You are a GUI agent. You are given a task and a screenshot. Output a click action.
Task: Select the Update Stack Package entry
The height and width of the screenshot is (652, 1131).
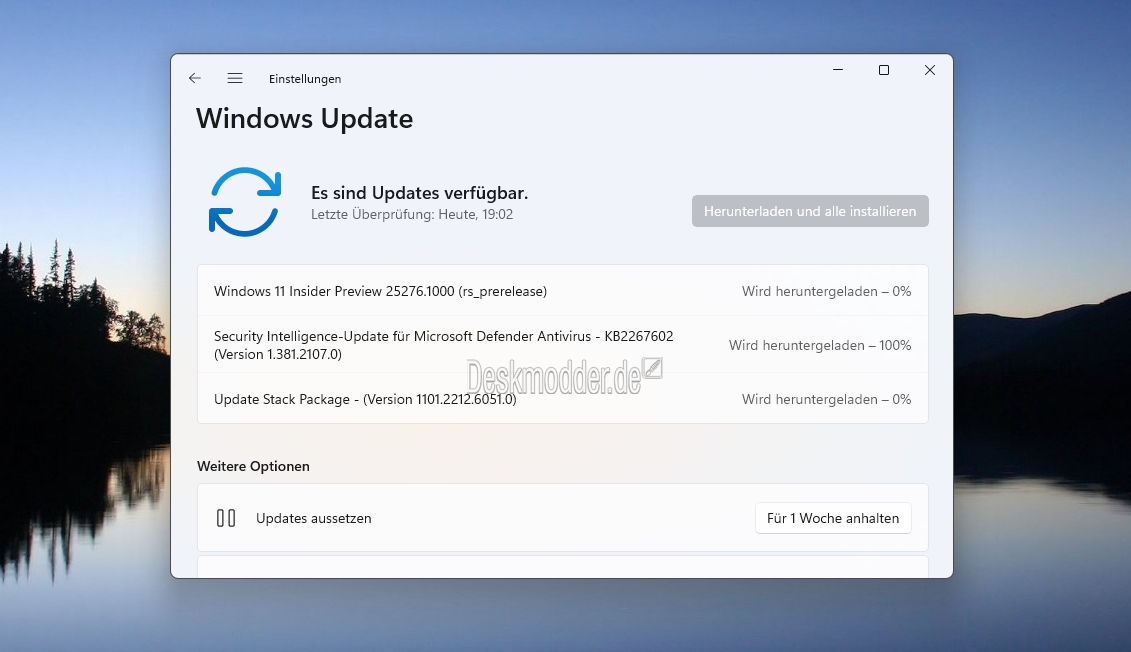[x=563, y=399]
